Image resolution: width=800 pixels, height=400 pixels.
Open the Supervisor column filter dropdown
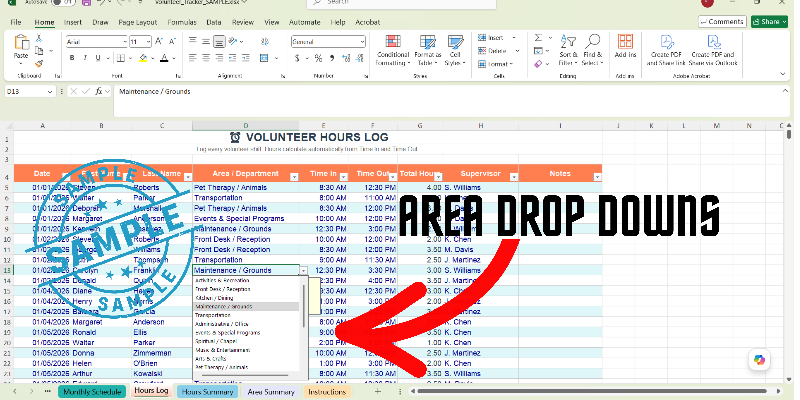click(x=514, y=177)
